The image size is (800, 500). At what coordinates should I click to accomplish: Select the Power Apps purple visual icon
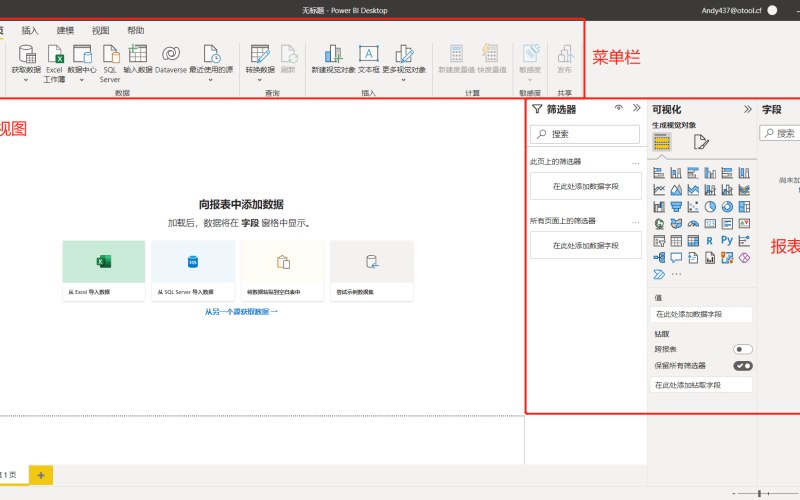pyautogui.click(x=744, y=258)
